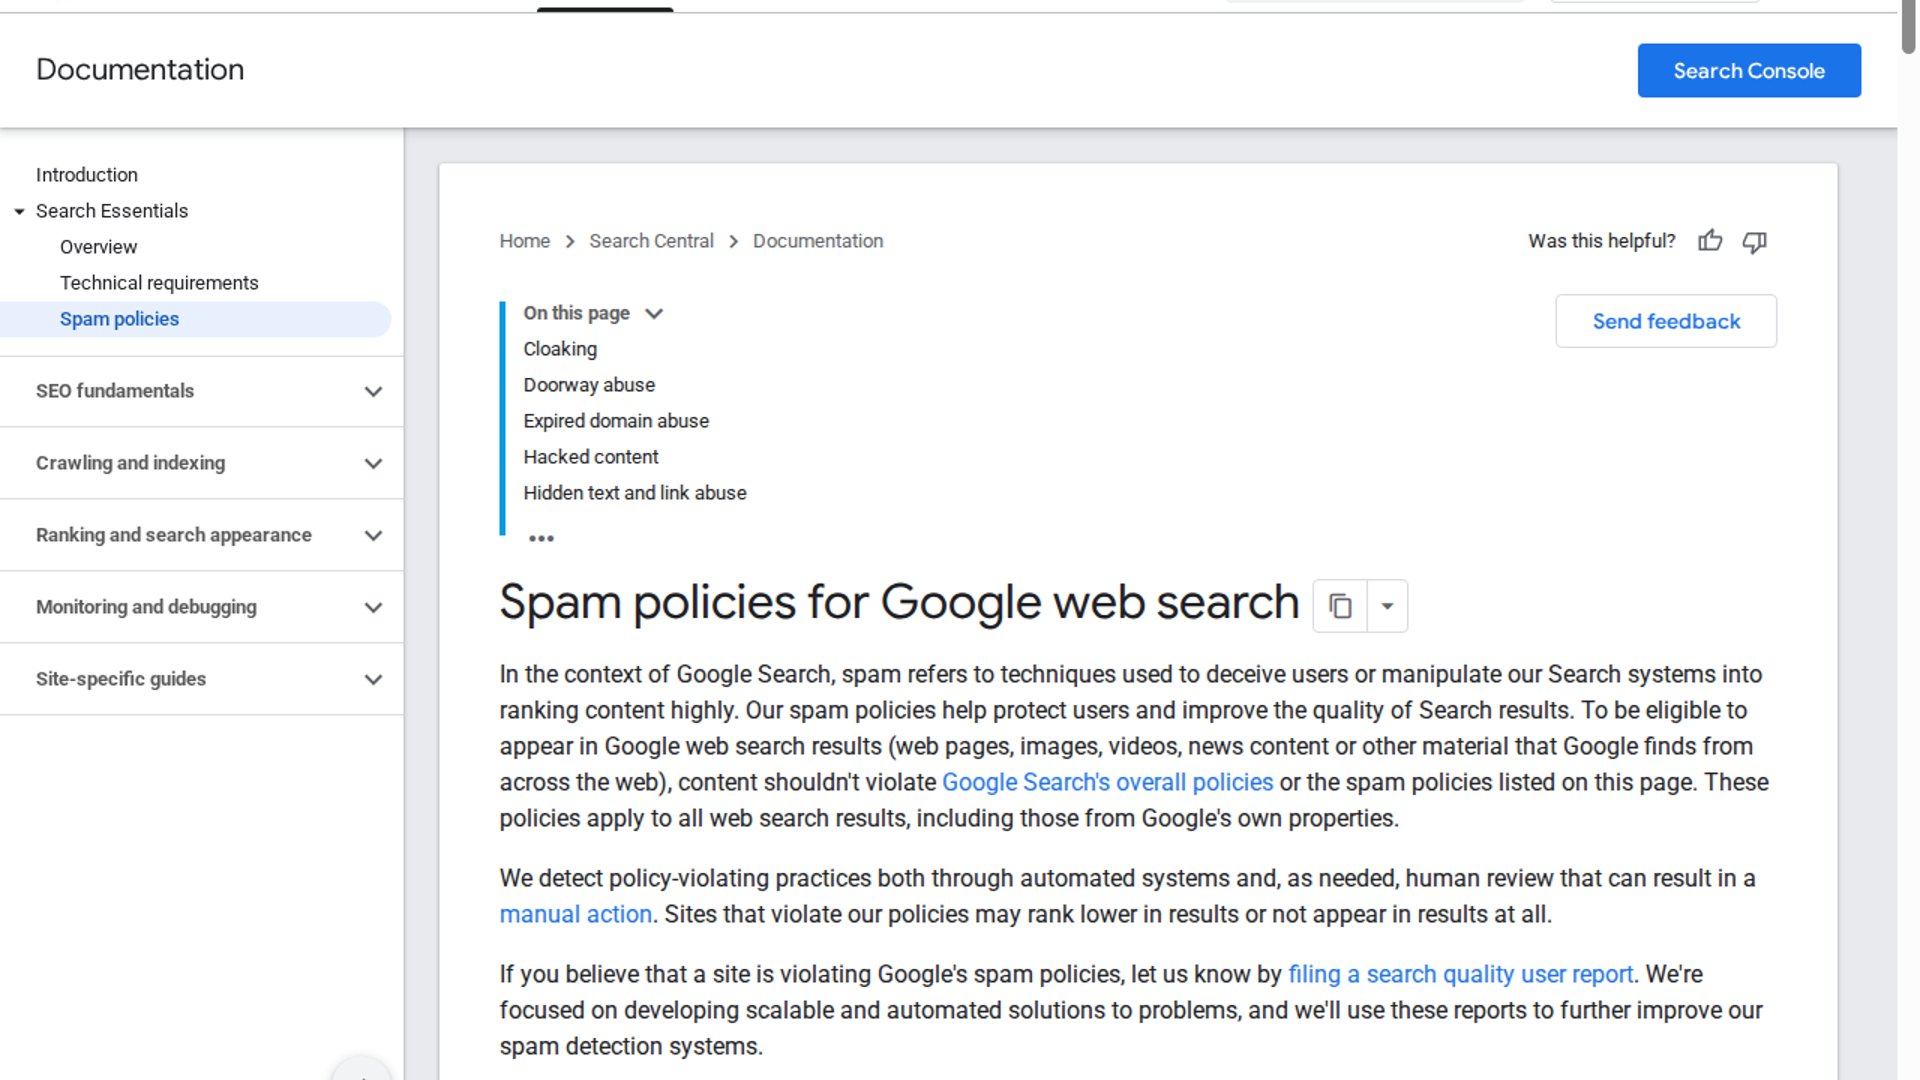Open the dropdown arrow beside copy icon

click(x=1387, y=606)
